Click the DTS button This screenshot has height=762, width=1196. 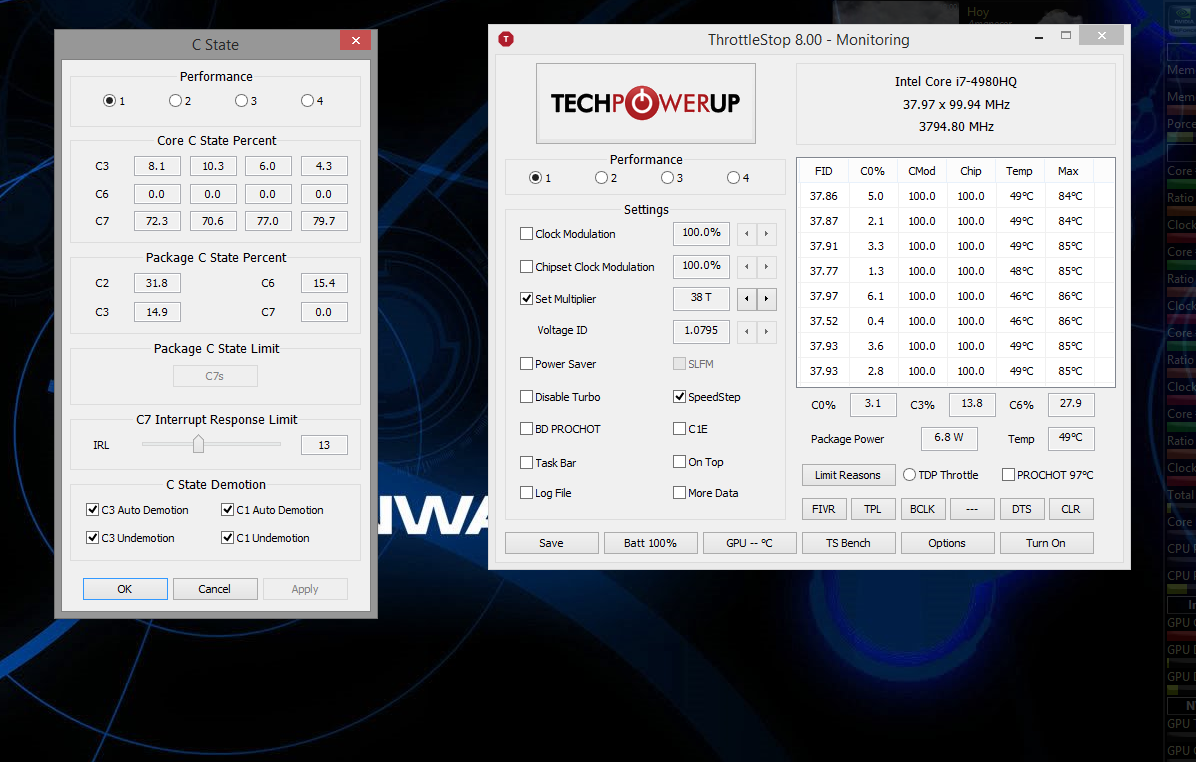1021,509
